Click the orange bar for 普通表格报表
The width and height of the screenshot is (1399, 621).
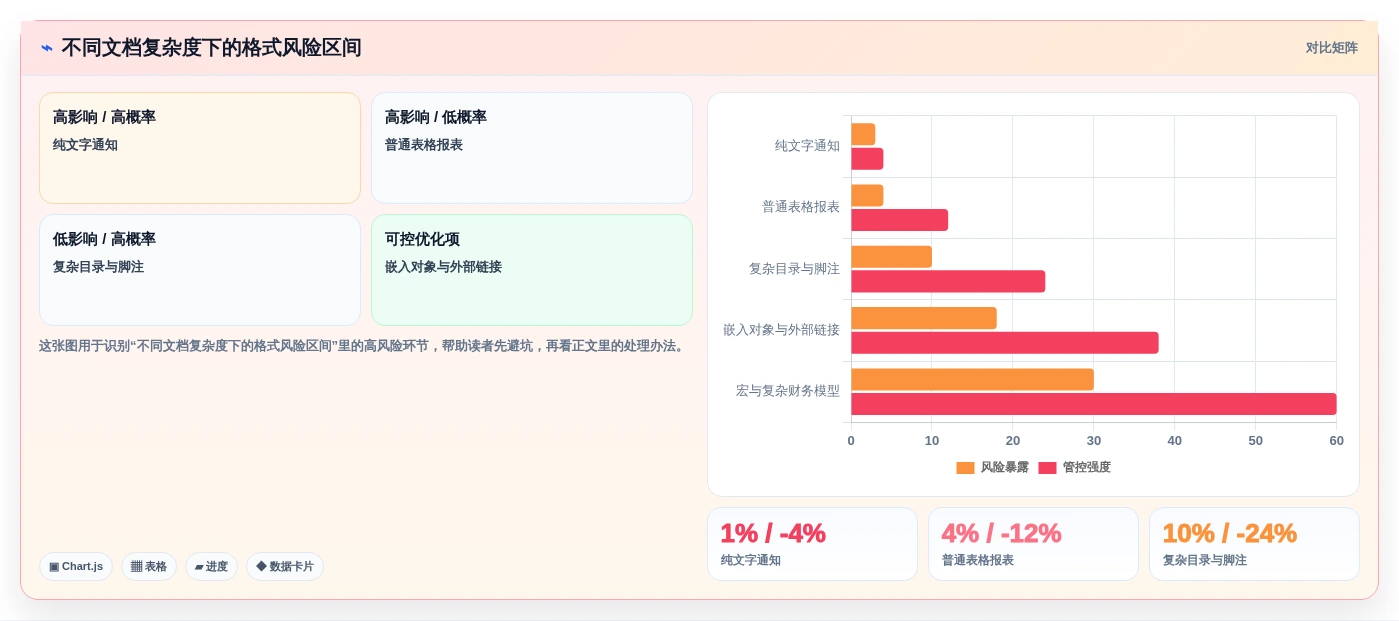pos(867,195)
